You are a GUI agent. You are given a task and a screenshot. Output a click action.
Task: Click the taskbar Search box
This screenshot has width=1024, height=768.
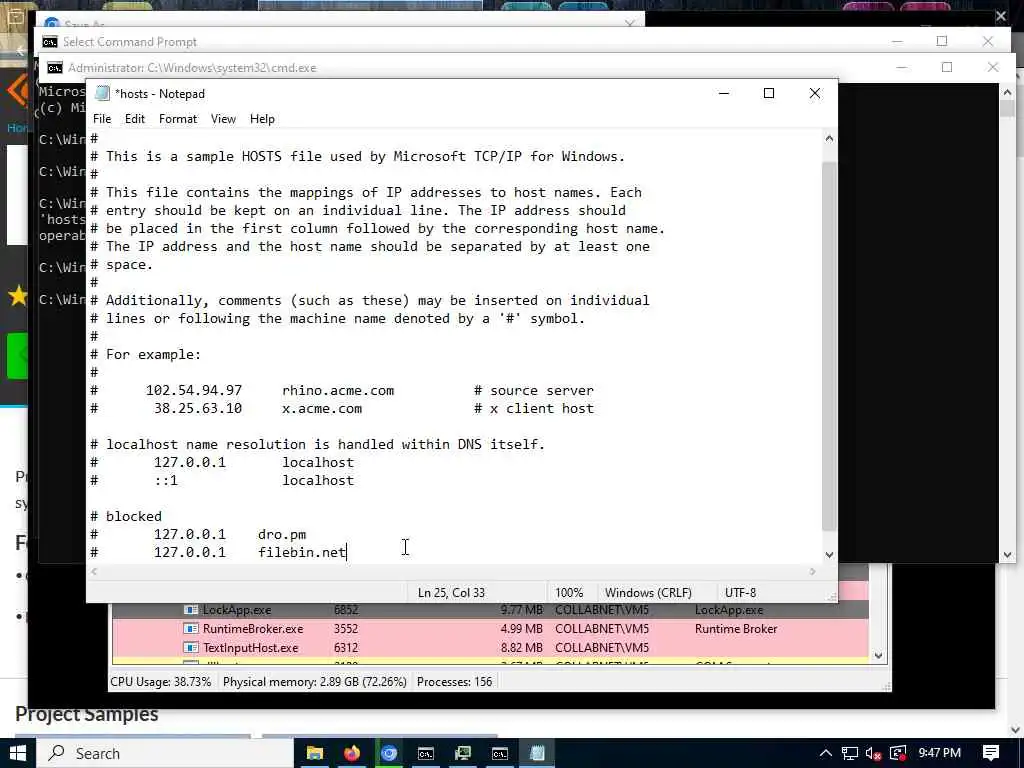point(164,753)
